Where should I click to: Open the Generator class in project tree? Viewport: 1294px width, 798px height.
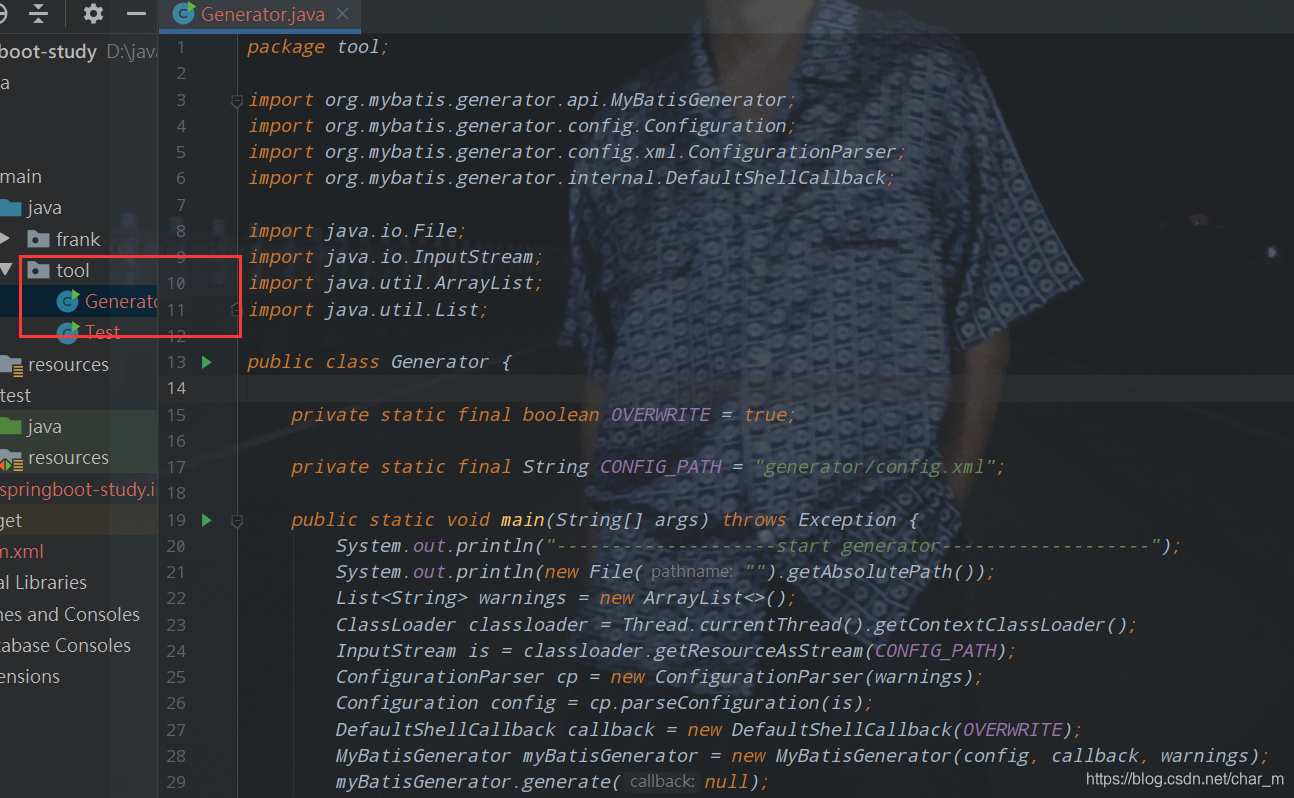pos(120,301)
